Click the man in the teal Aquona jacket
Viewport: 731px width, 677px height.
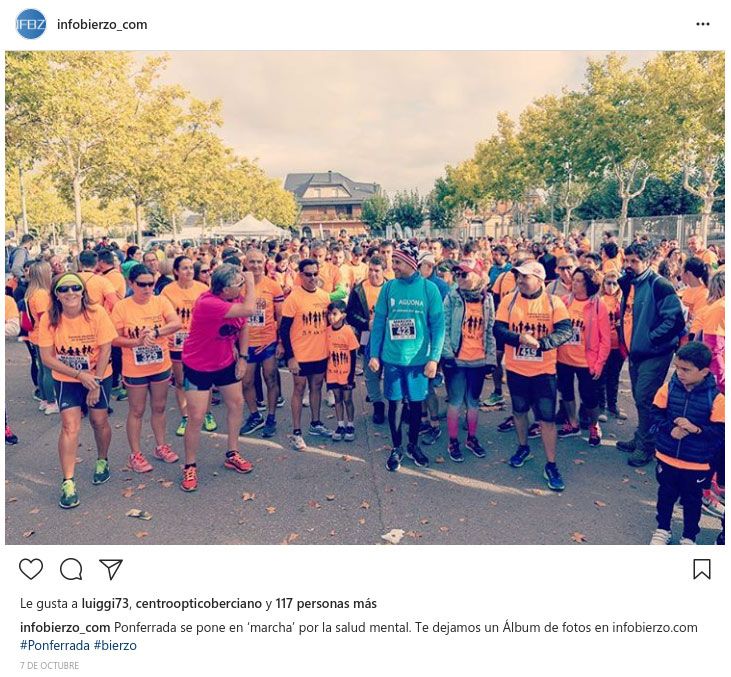pos(407,354)
